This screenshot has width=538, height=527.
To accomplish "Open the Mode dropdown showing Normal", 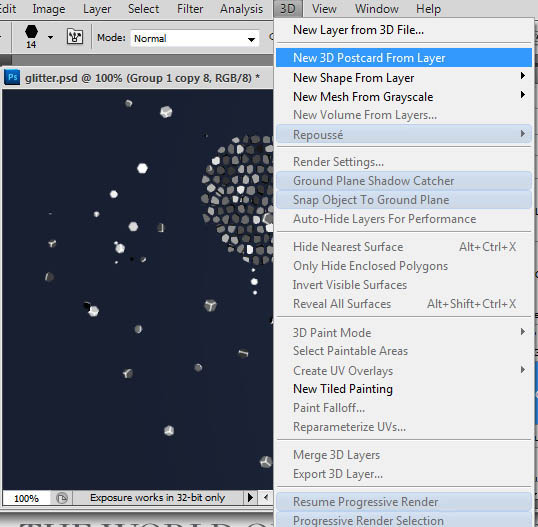I will click(195, 38).
